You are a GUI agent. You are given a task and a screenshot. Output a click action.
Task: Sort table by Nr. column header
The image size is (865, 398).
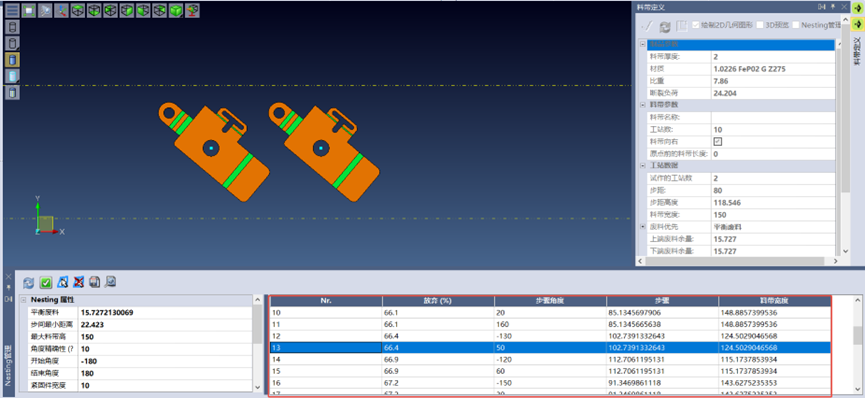[x=326, y=301]
